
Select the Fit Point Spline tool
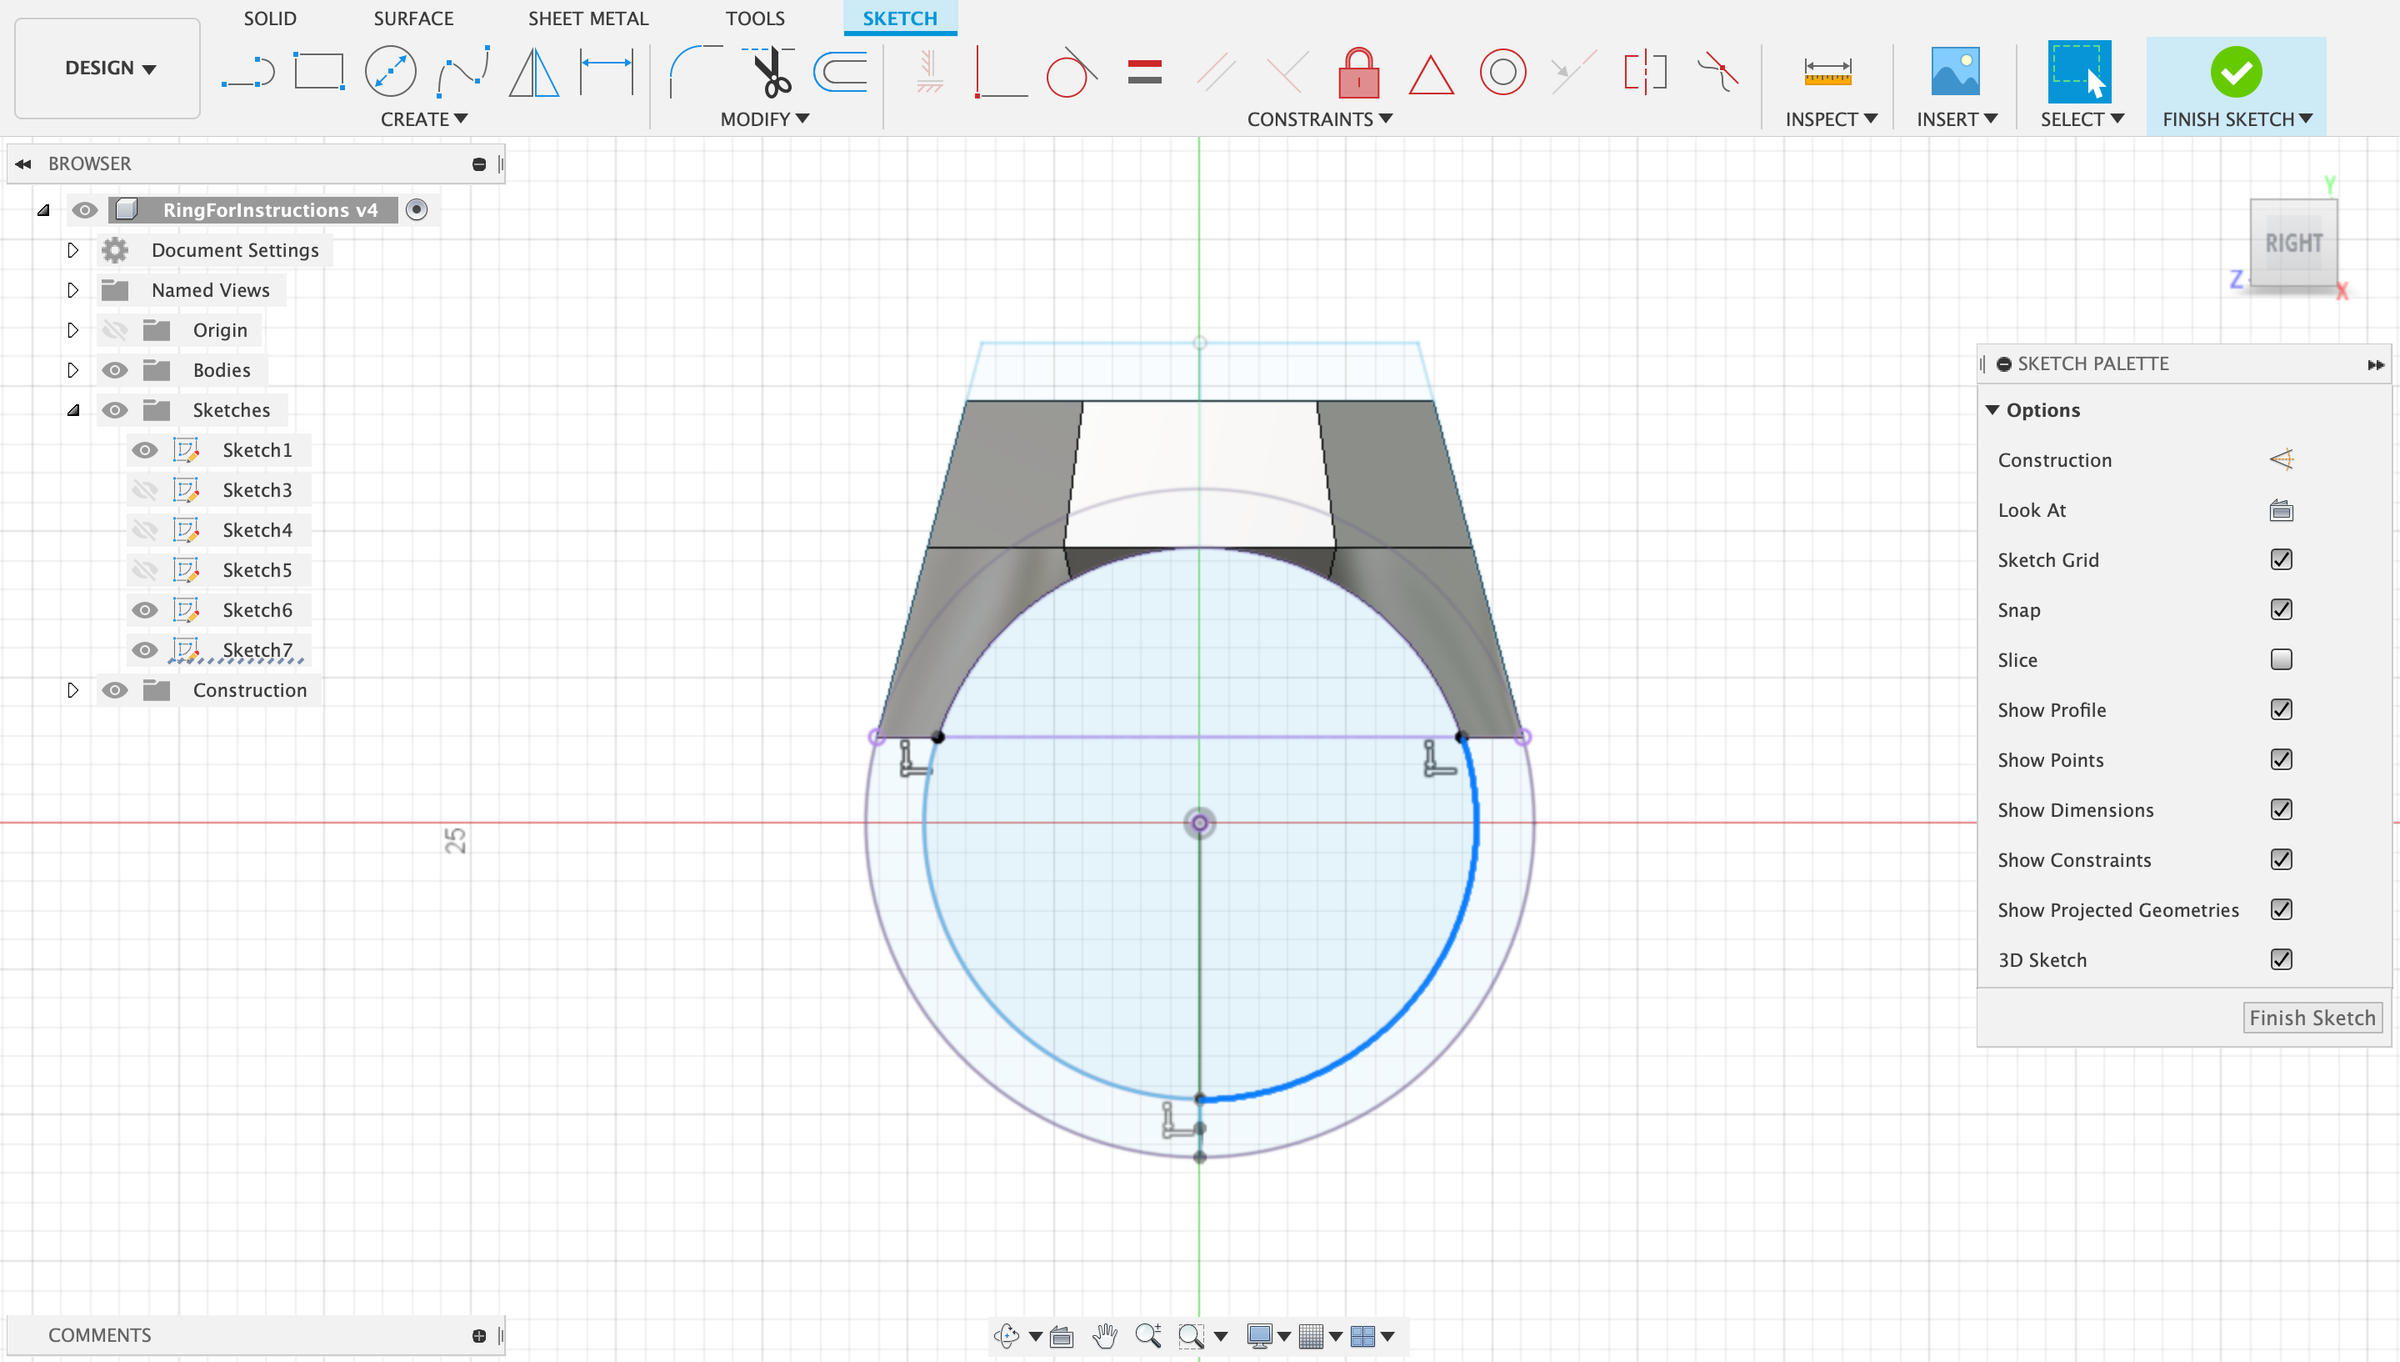click(462, 71)
